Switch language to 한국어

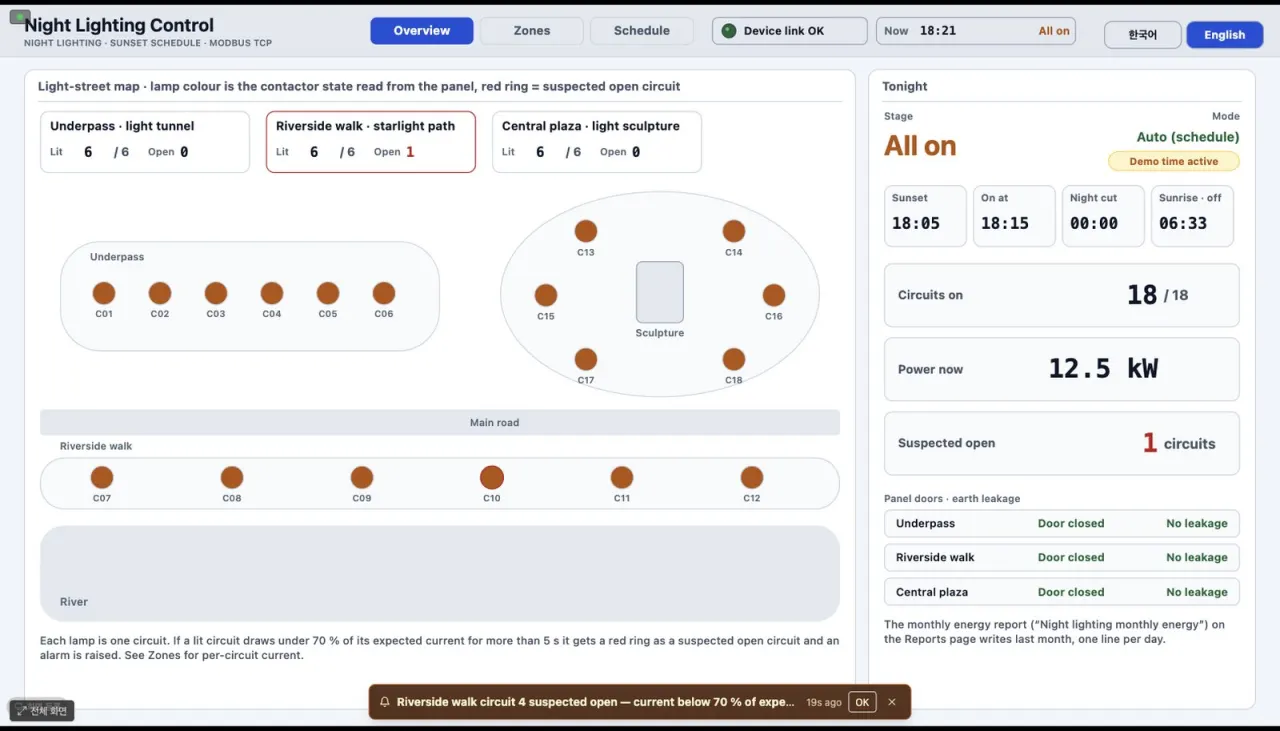pyautogui.click(x=1143, y=35)
